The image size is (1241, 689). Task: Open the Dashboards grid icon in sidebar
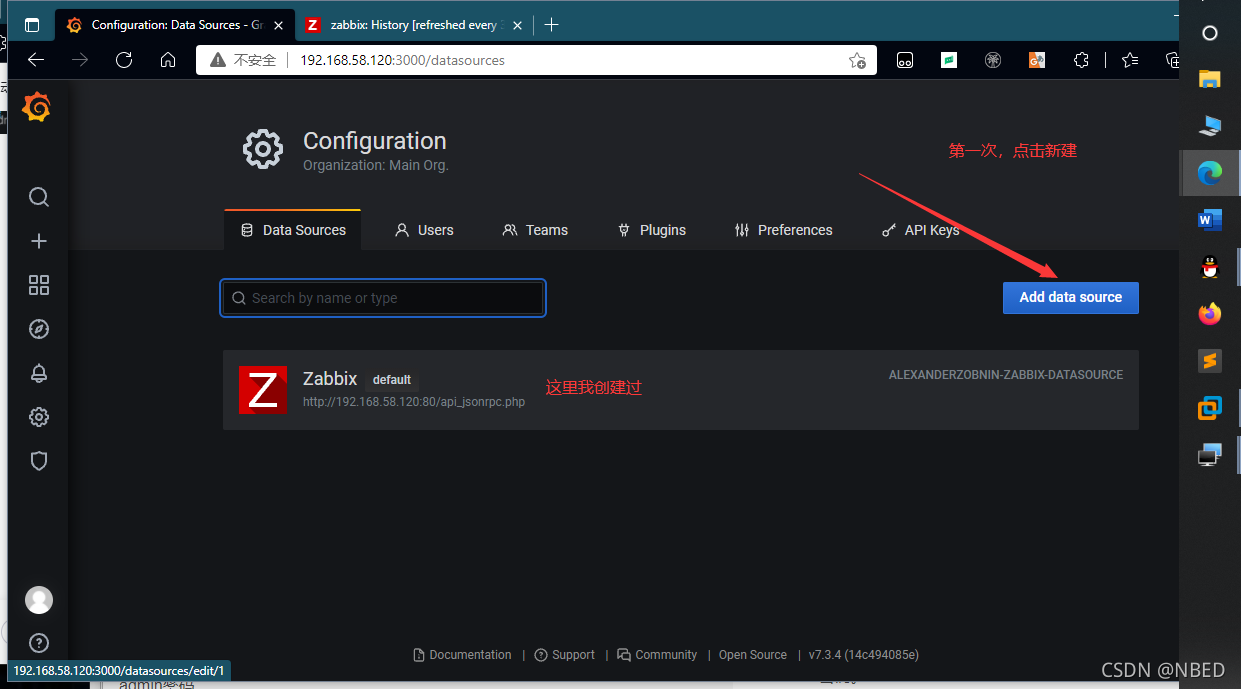click(x=39, y=285)
